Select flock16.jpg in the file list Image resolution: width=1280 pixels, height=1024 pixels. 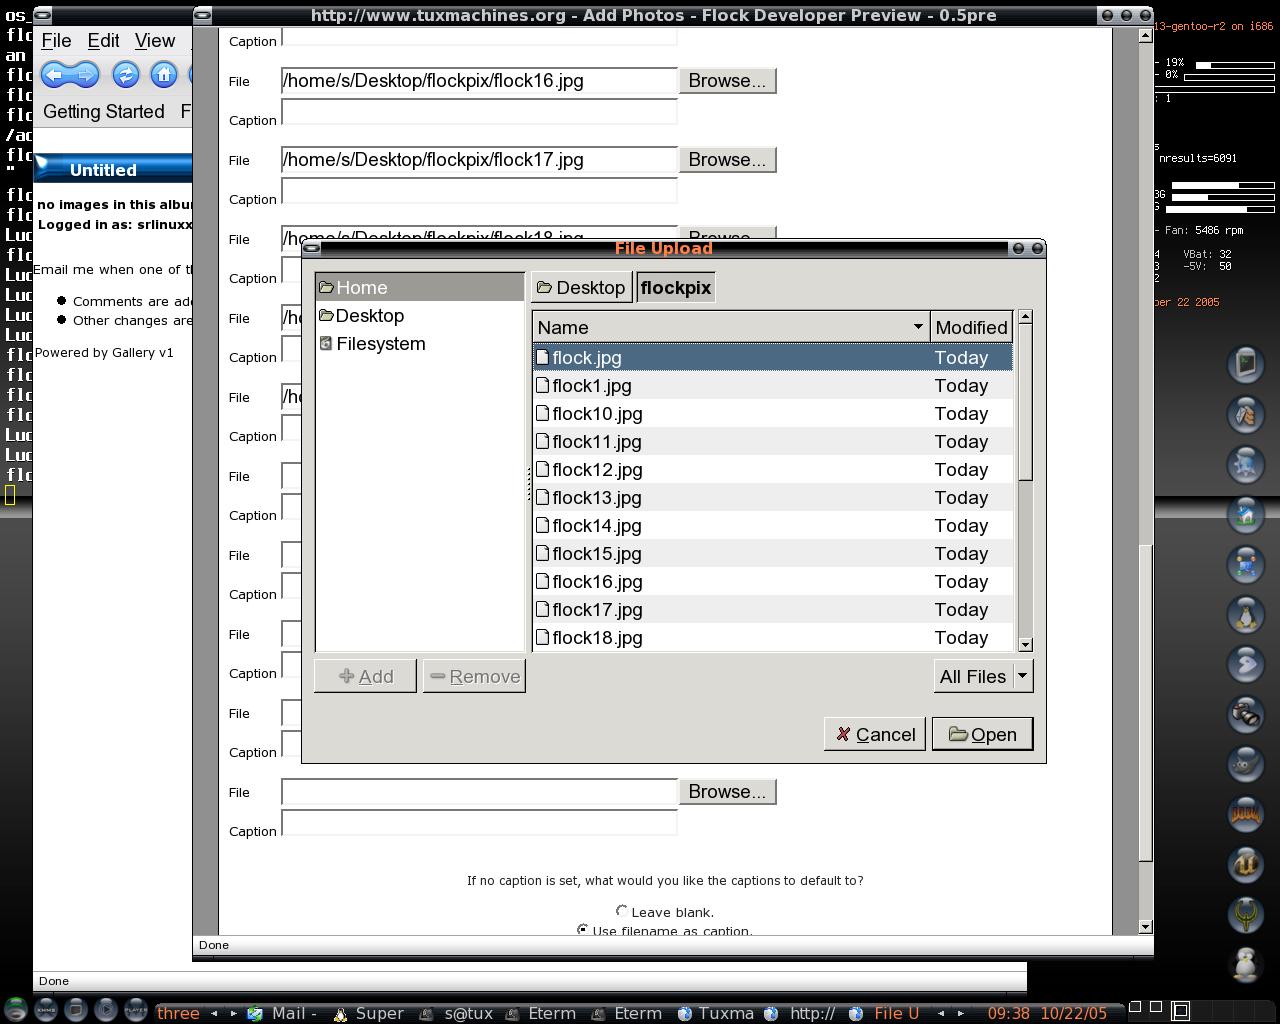pos(773,581)
